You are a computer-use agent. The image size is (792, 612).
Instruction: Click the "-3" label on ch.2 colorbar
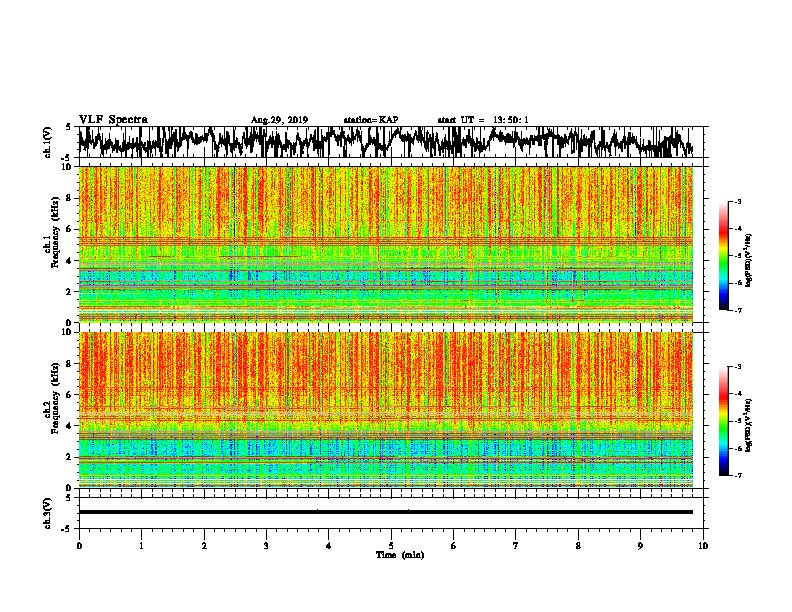(737, 367)
